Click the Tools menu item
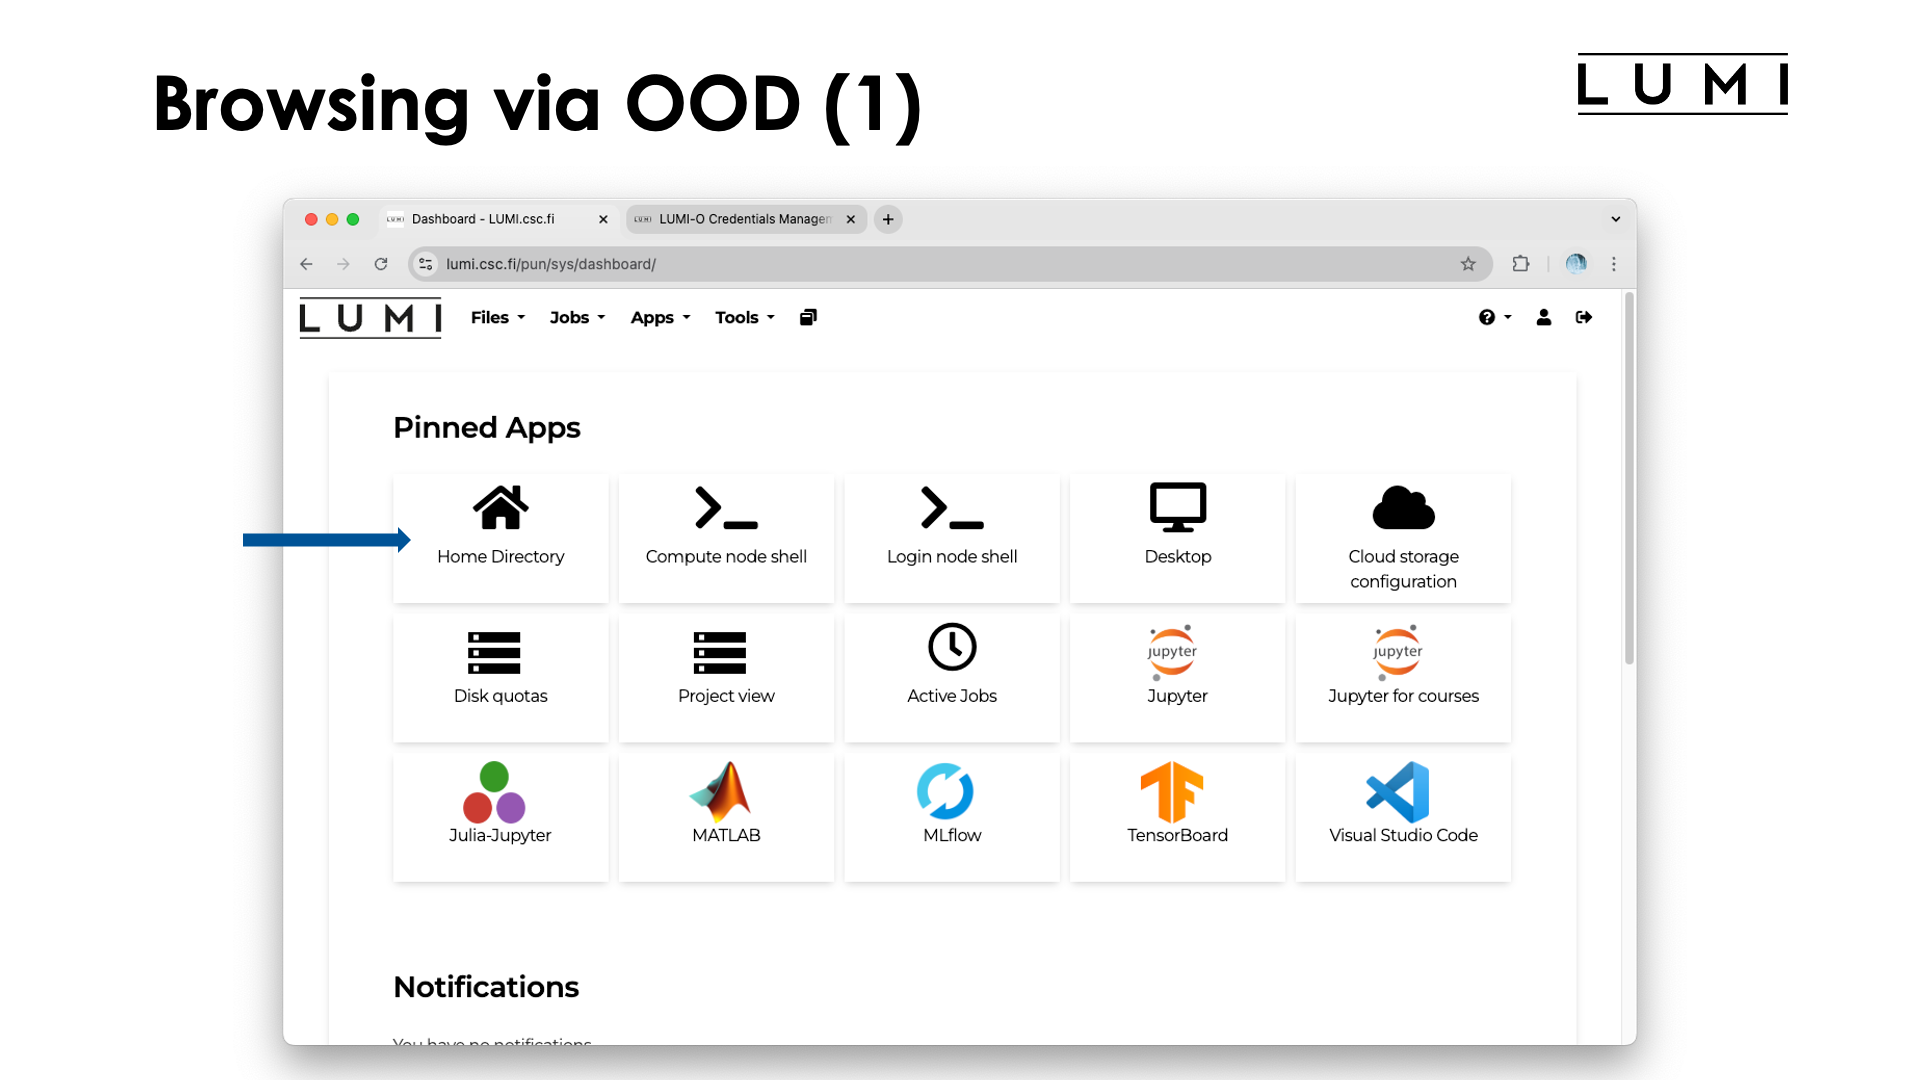 pos(741,316)
